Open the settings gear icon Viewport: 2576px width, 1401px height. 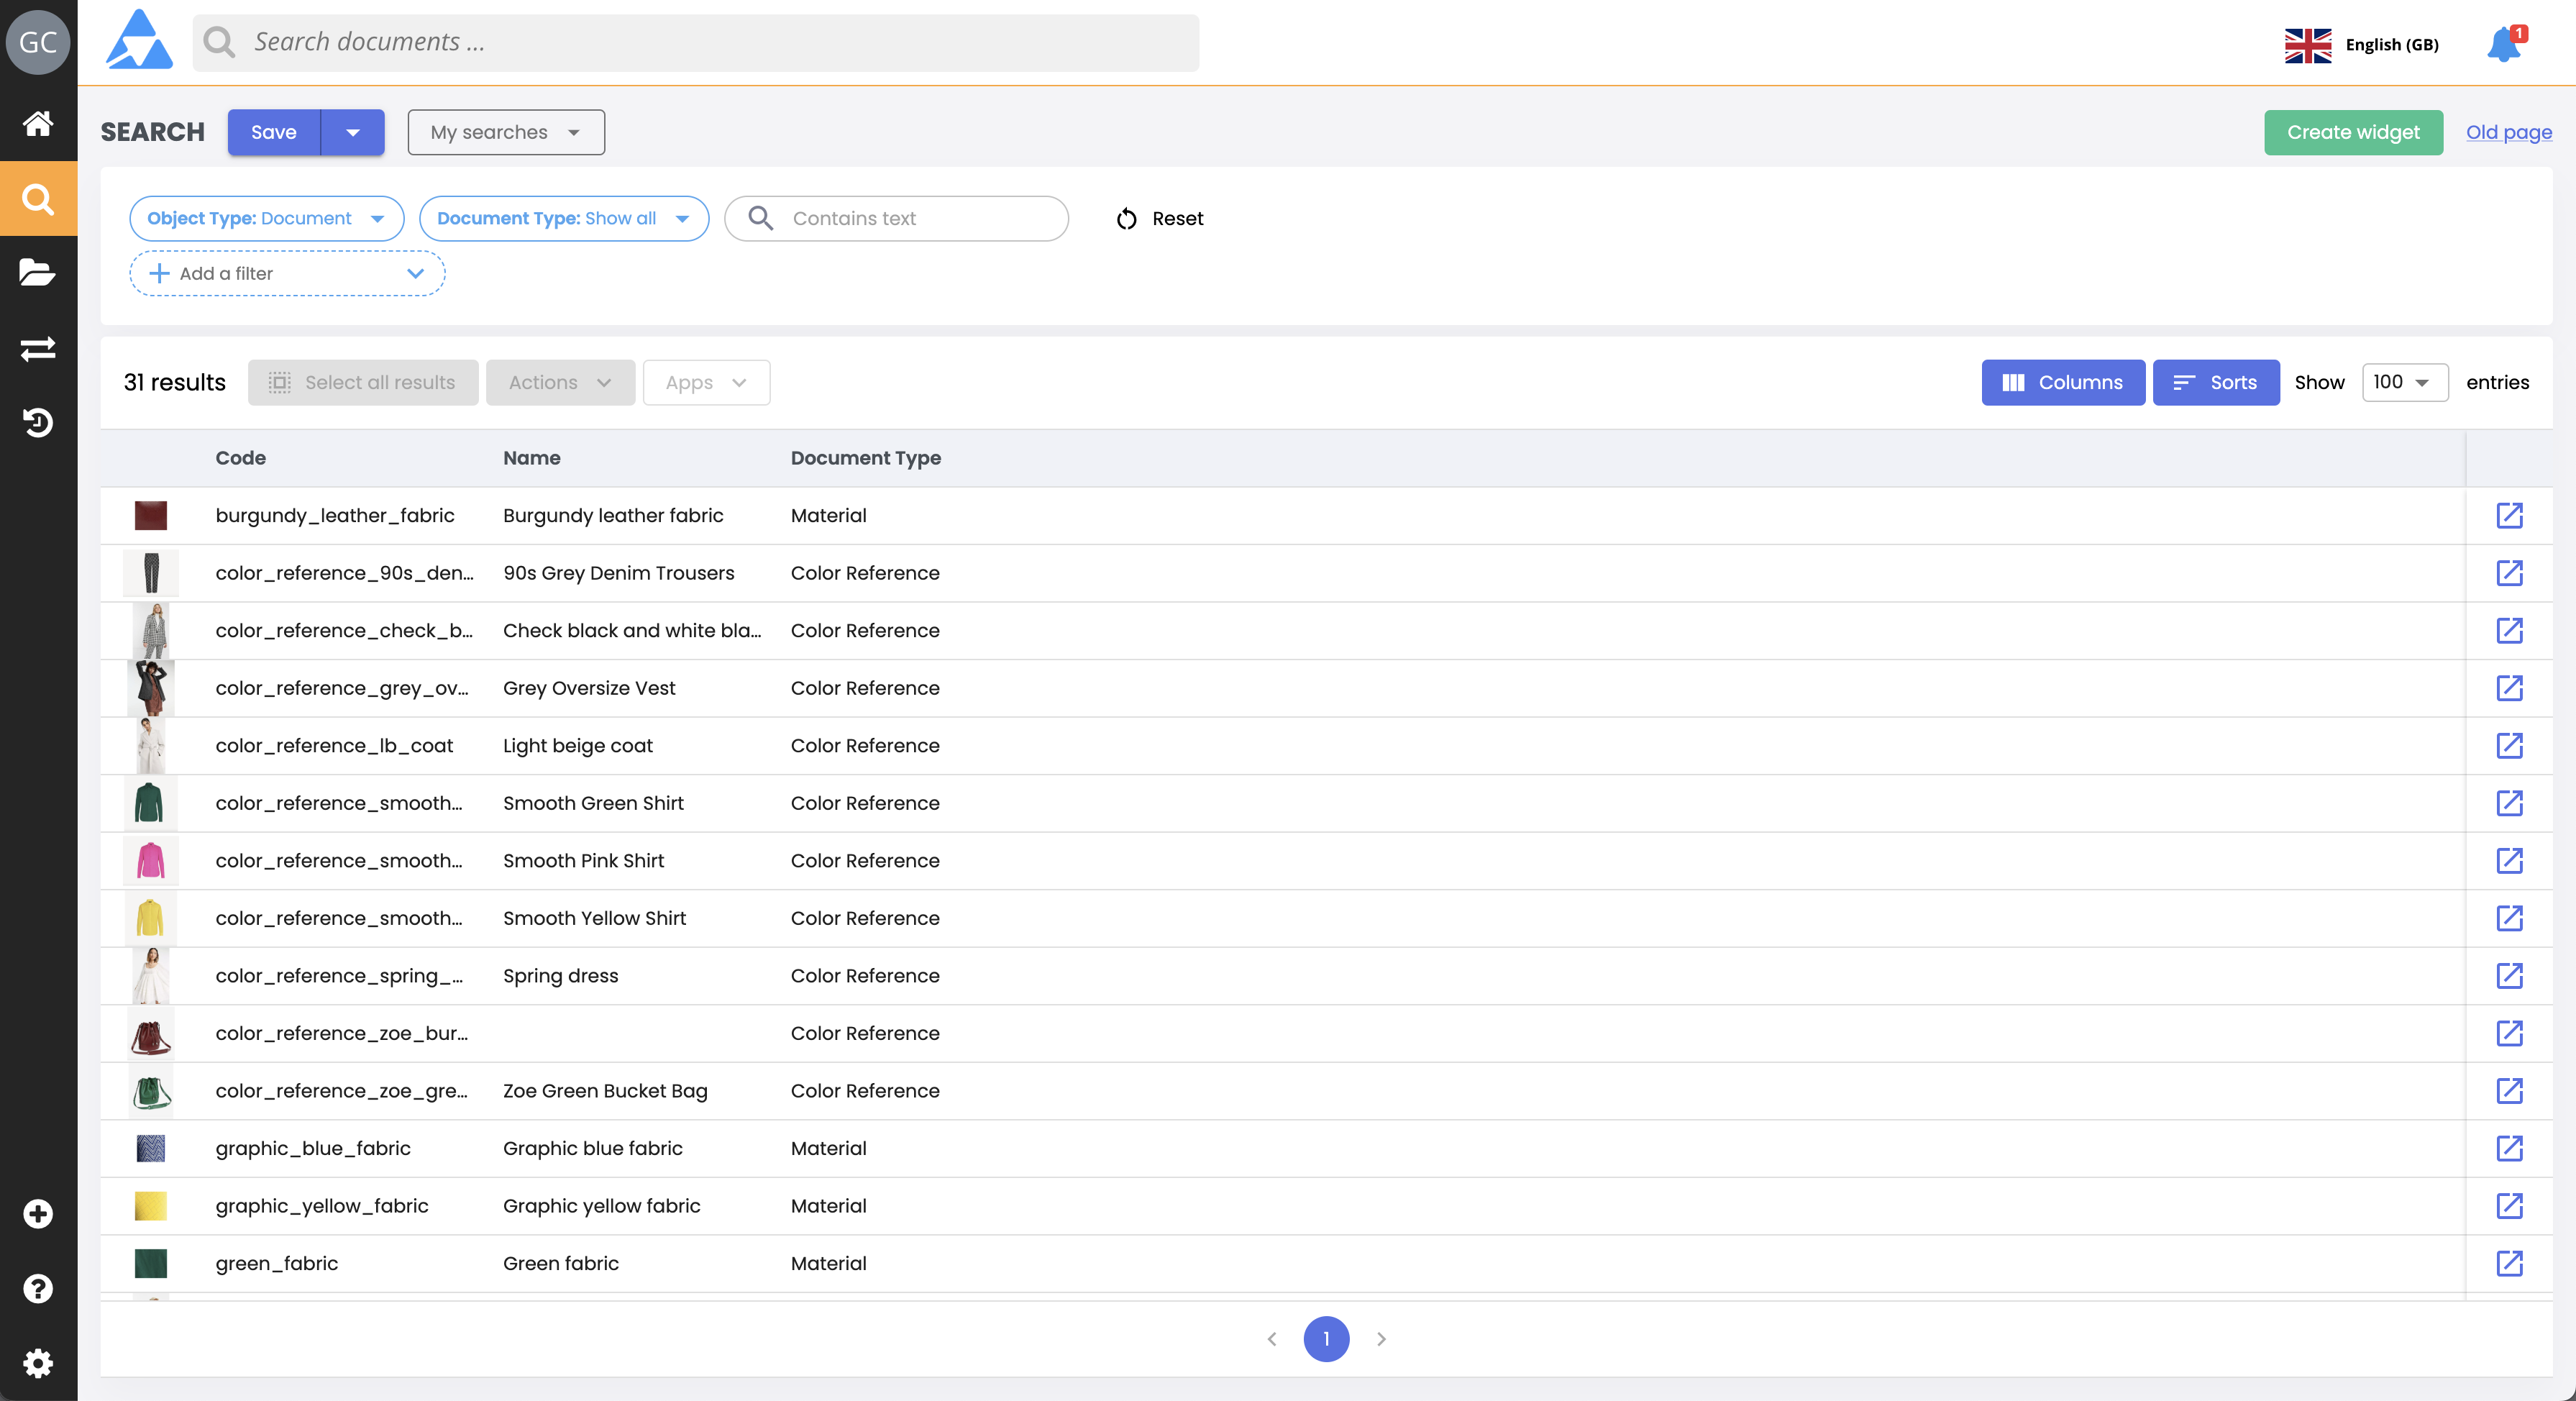point(38,1363)
